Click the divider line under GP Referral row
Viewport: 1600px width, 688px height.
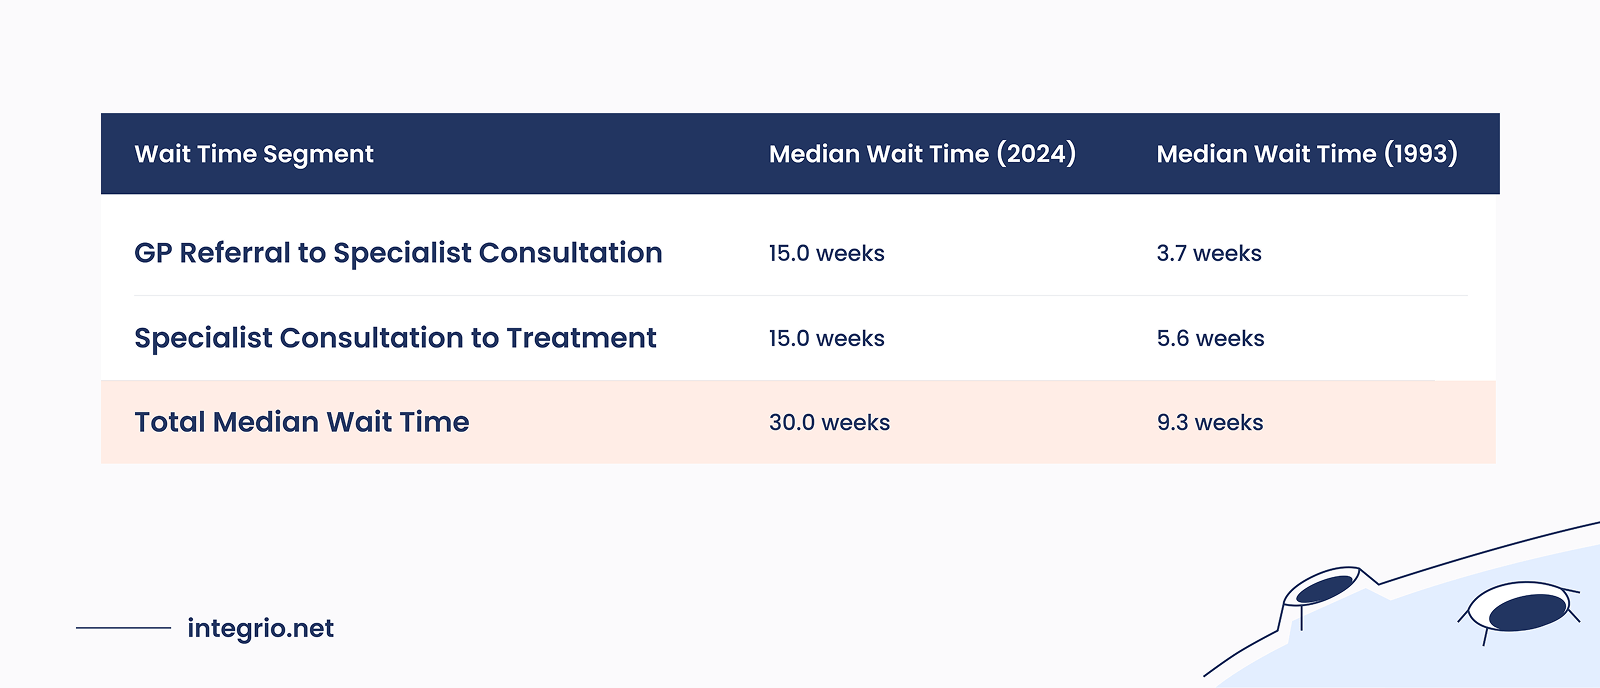click(800, 296)
